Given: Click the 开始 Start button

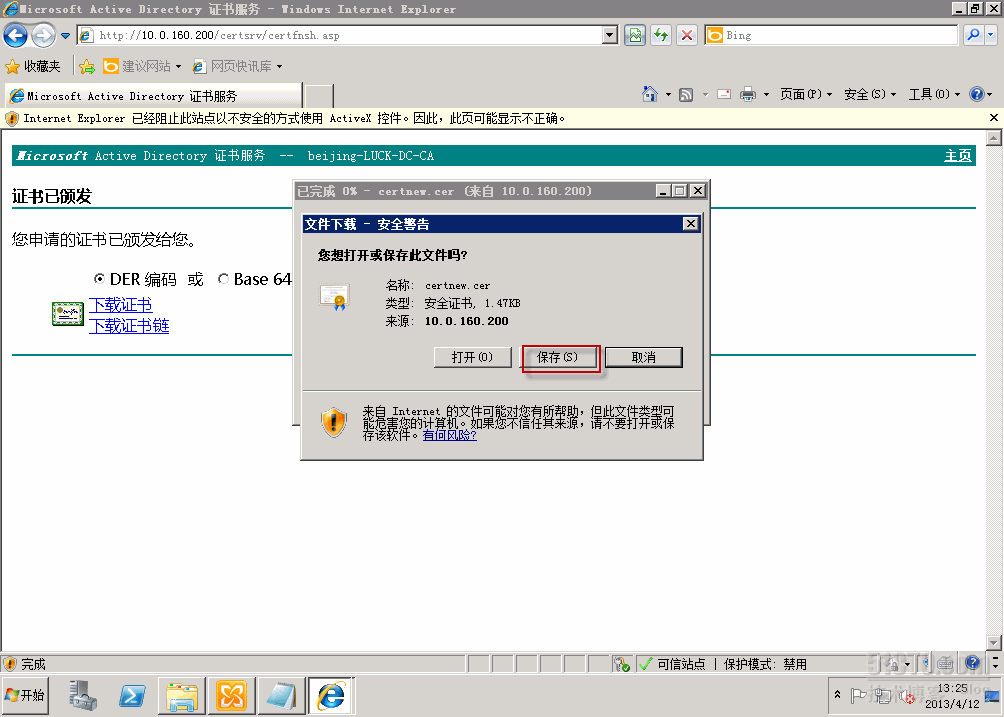Looking at the screenshot, I should [24, 695].
